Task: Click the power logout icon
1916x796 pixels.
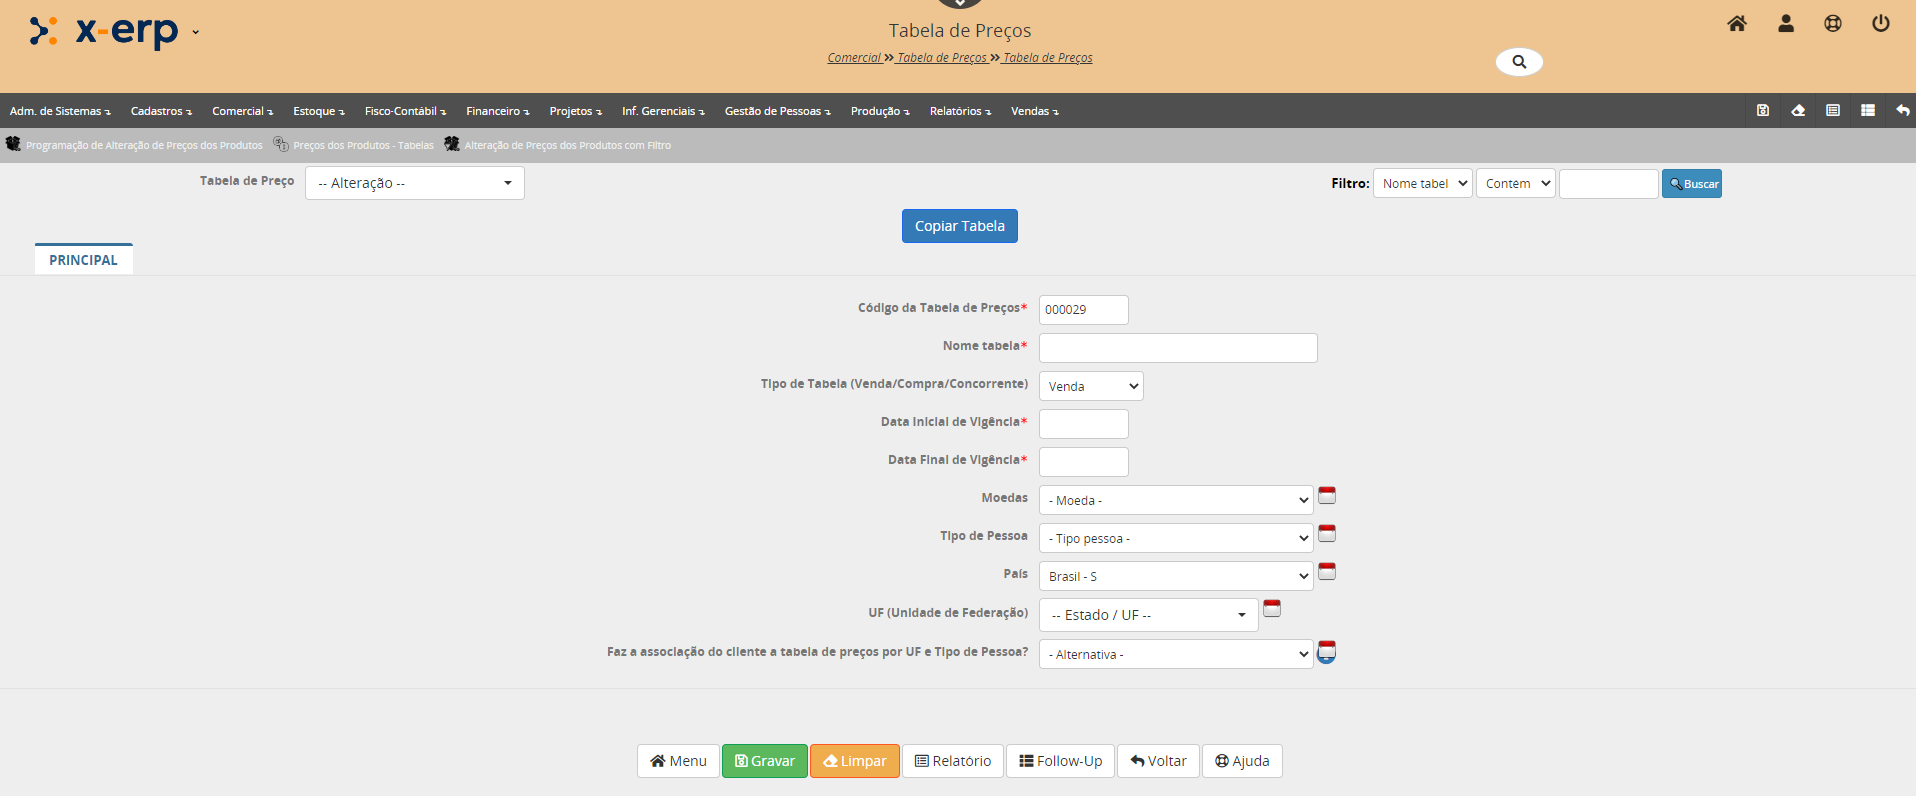Action: (1880, 24)
